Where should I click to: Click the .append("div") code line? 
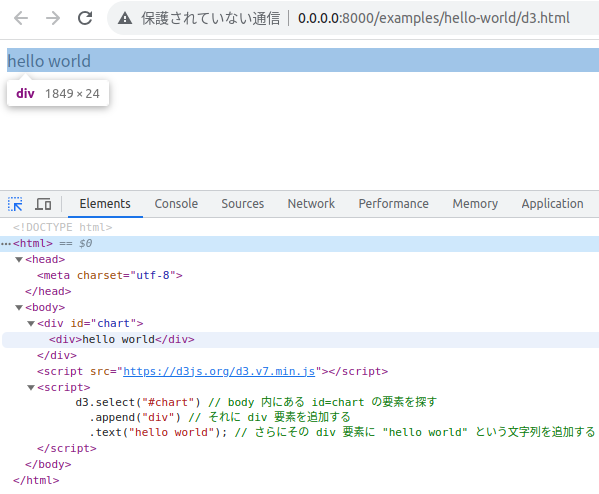220,417
